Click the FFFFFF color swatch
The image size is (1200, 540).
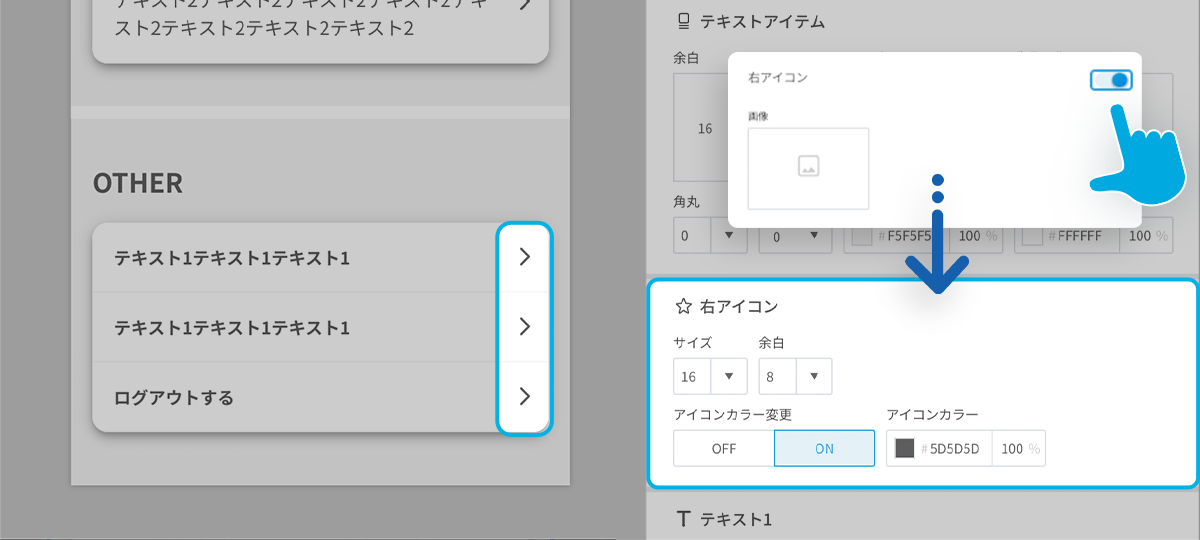[x=1032, y=236]
